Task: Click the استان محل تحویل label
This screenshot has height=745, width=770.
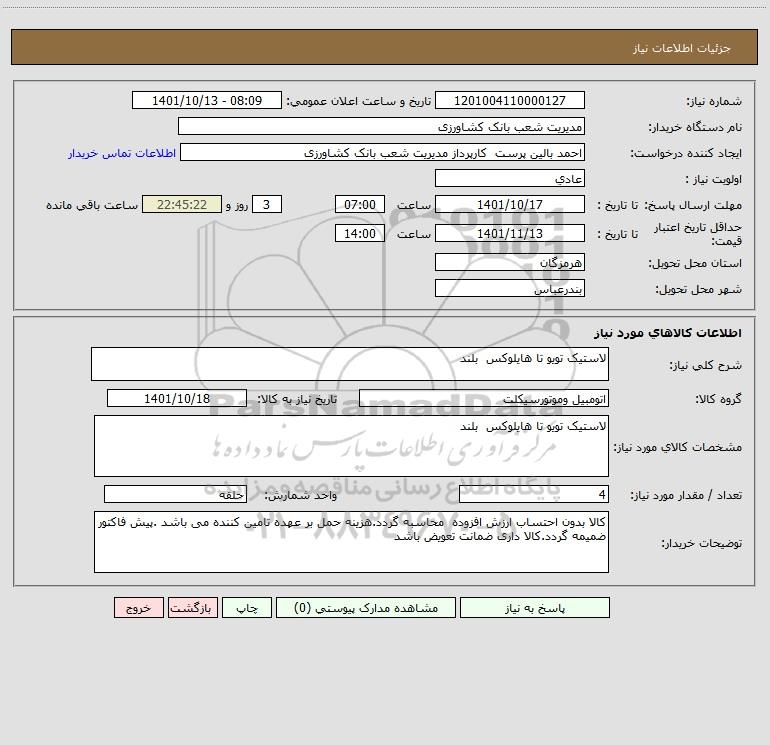Action: pos(695,263)
